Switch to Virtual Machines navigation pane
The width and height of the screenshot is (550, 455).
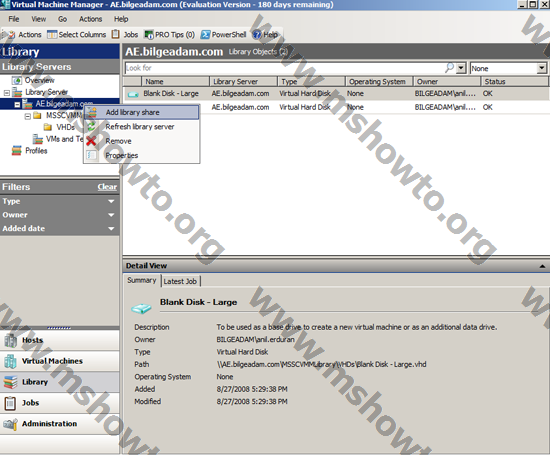(x=60, y=361)
